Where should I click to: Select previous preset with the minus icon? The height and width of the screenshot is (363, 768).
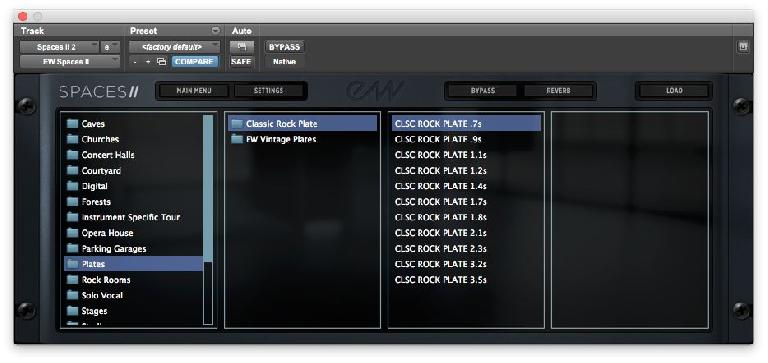[135, 62]
